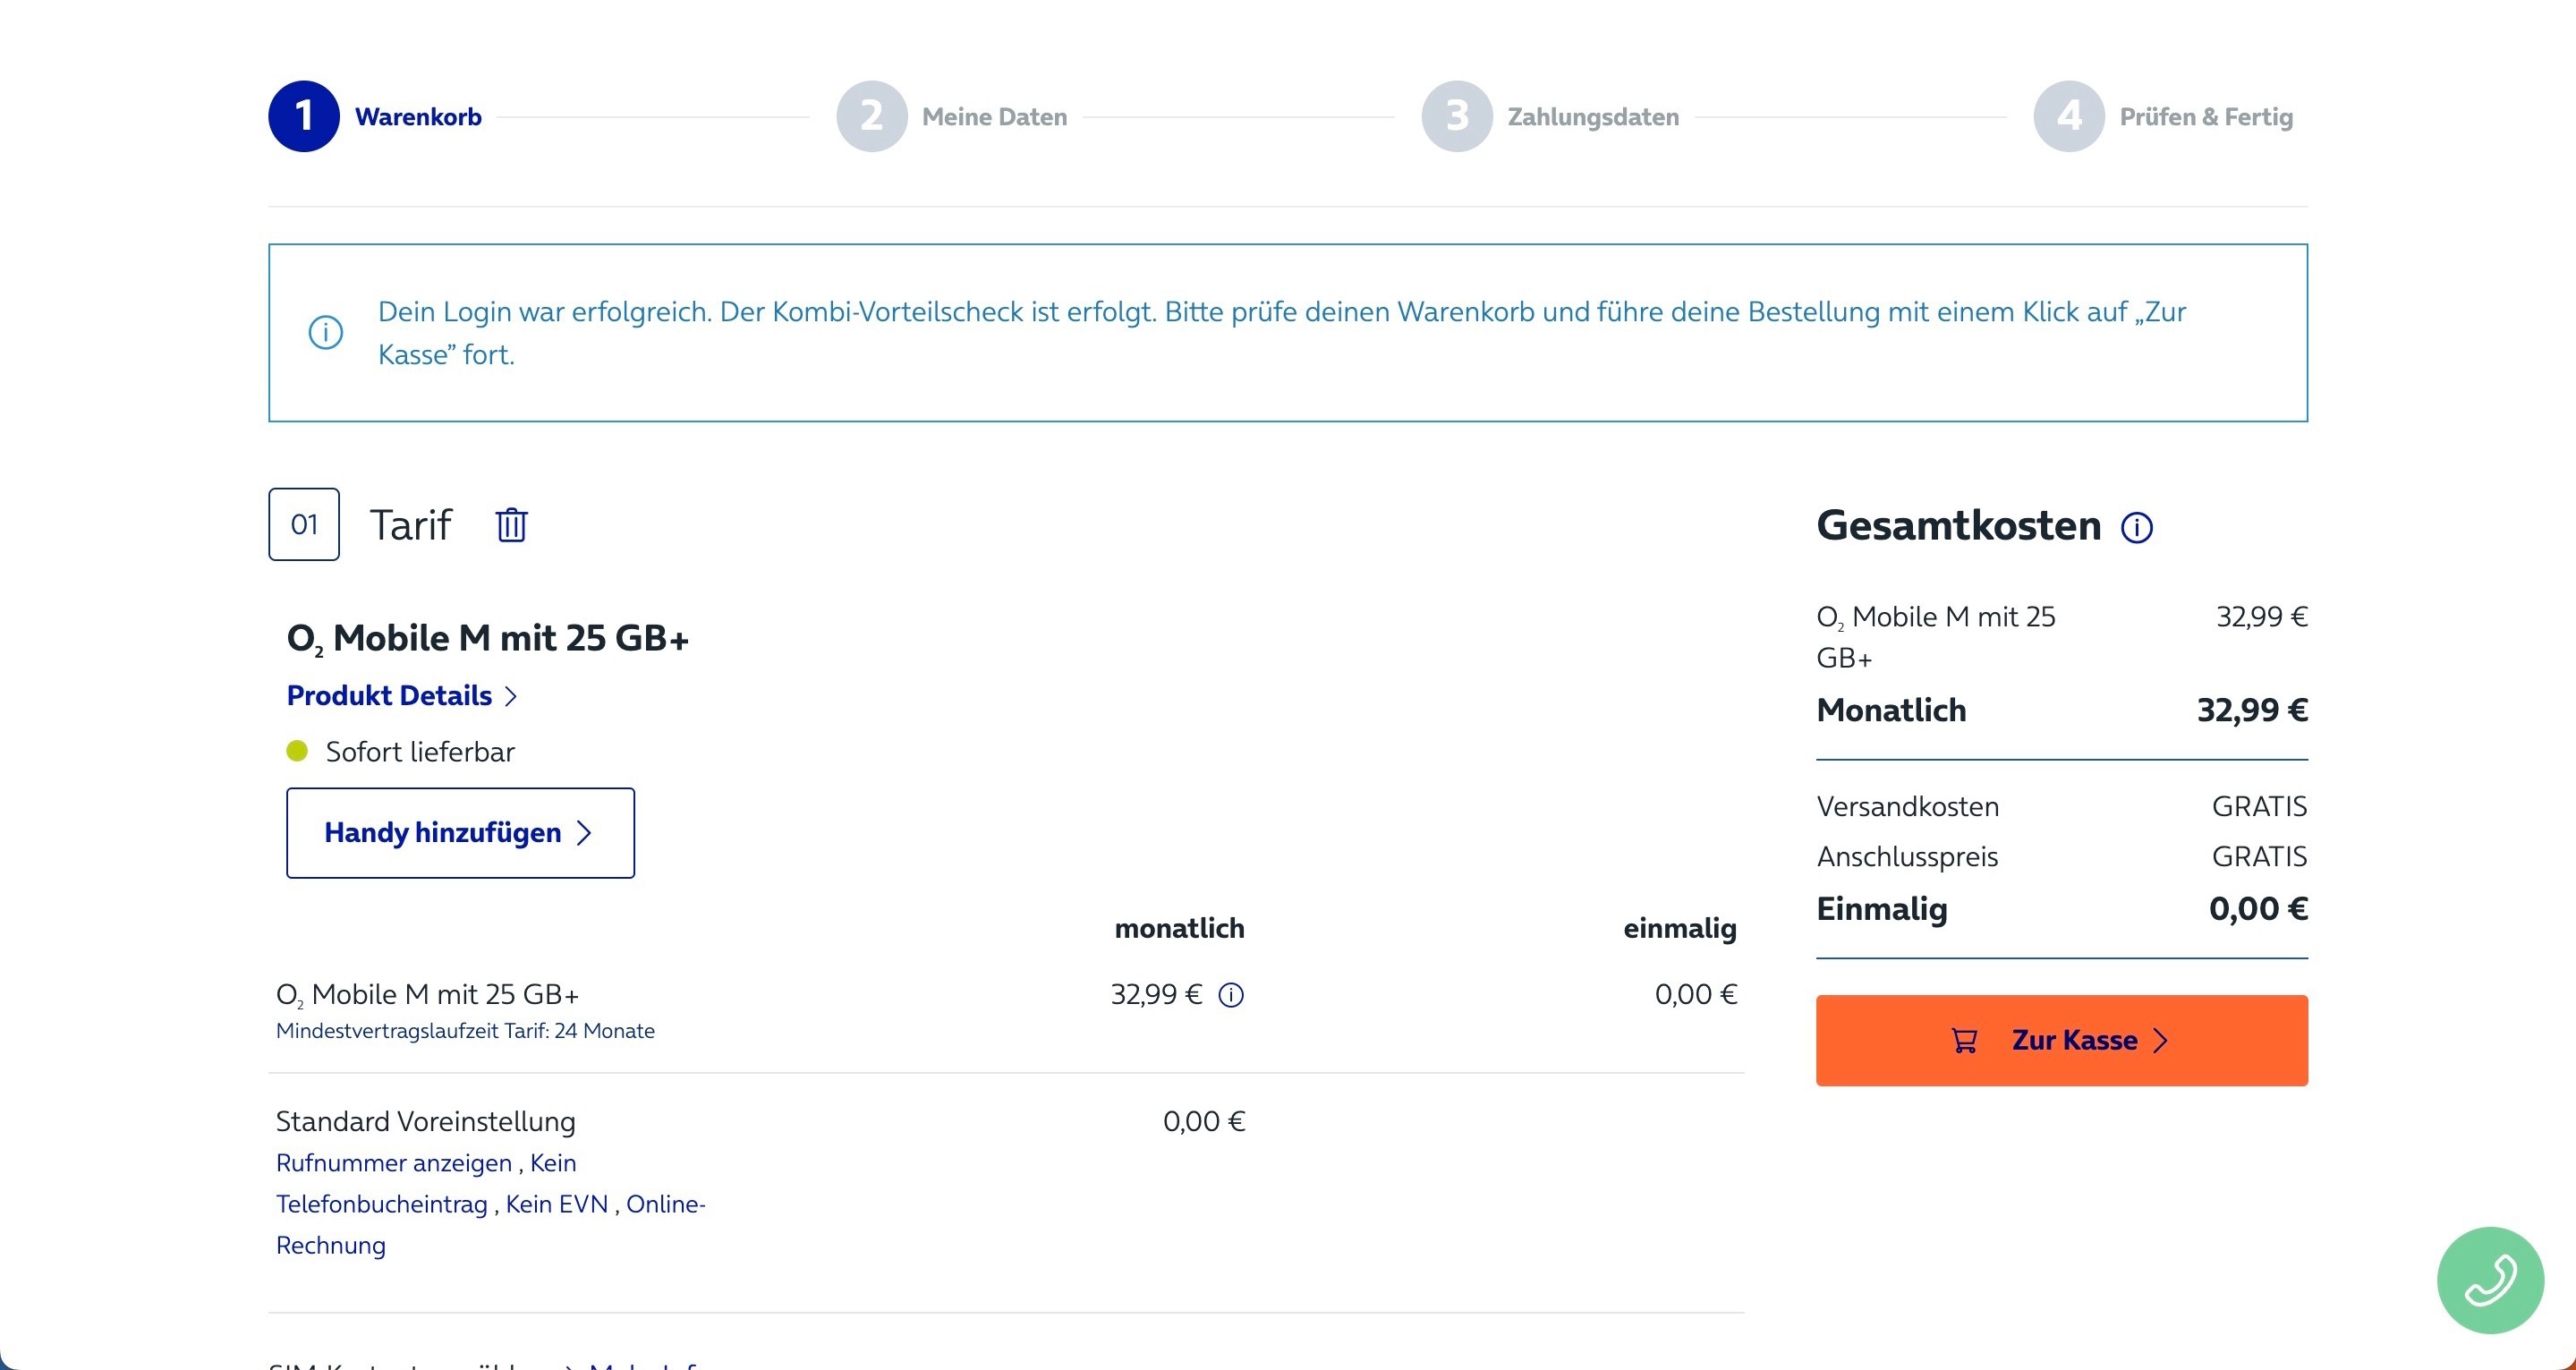
Task: Go to step 2 Meine Daten
Action: point(952,116)
